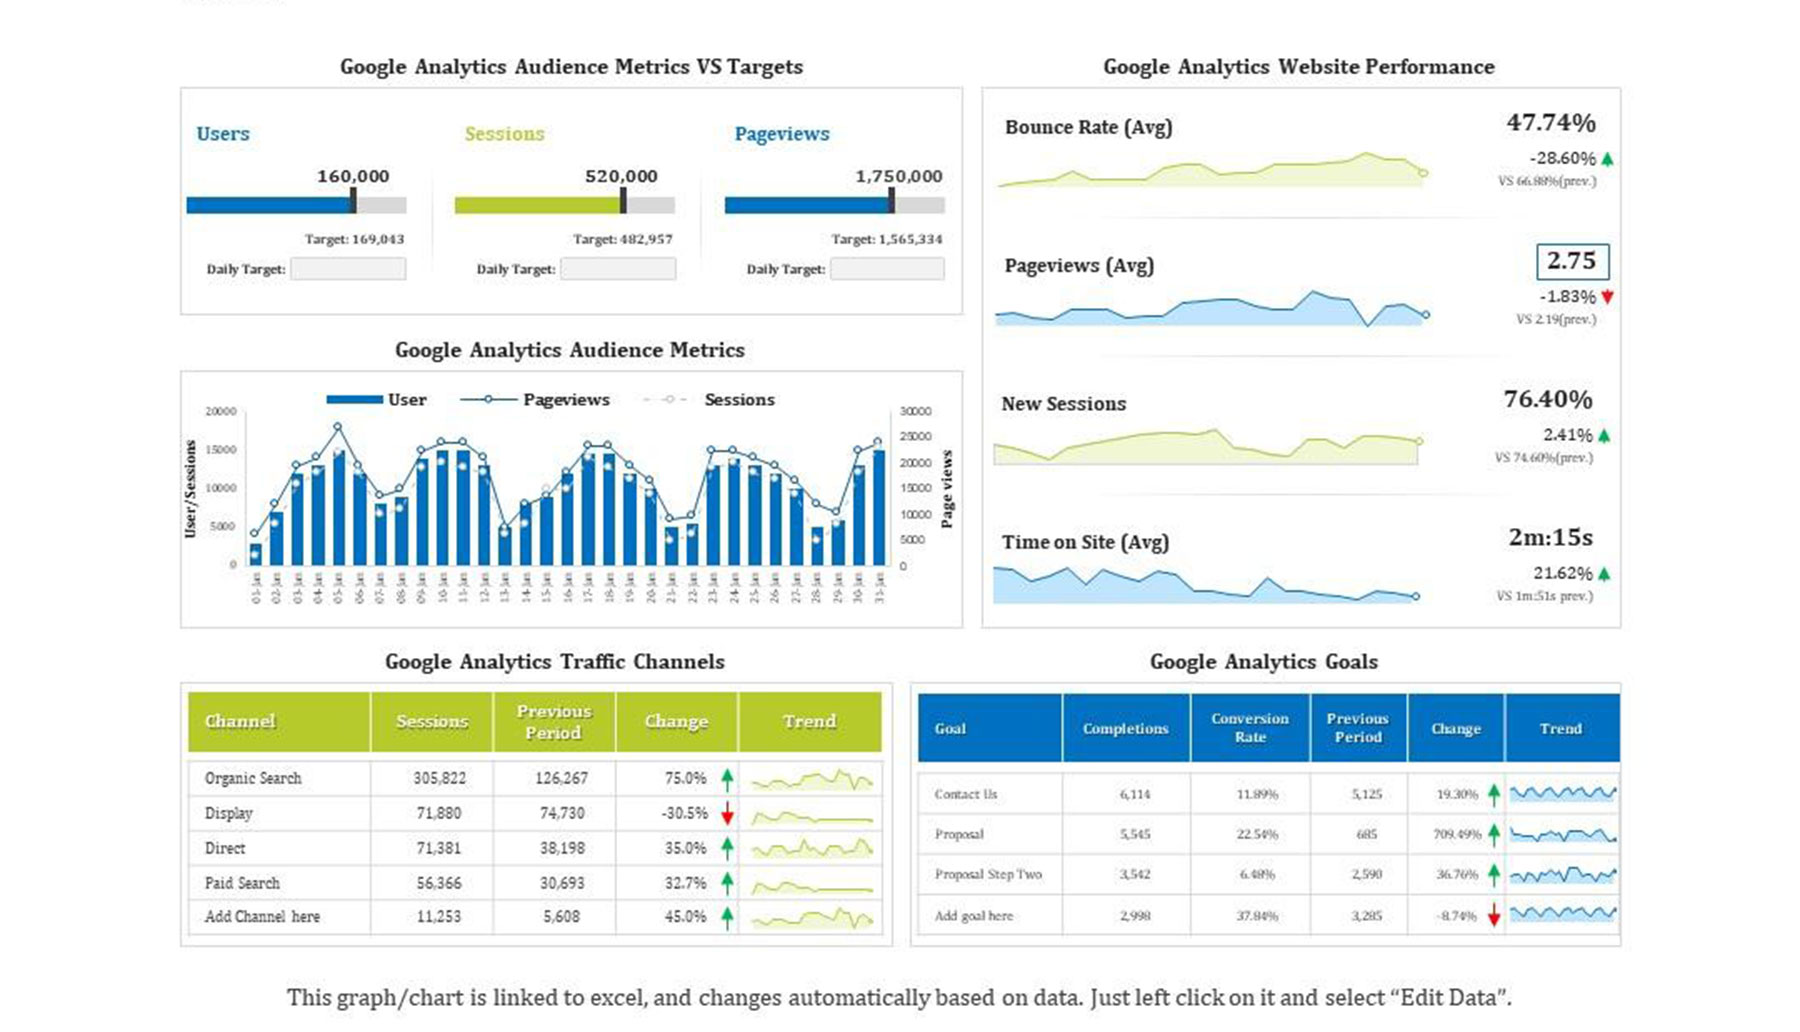Click red down arrow in Add goal here row
1800x1032 pixels.
click(1493, 915)
